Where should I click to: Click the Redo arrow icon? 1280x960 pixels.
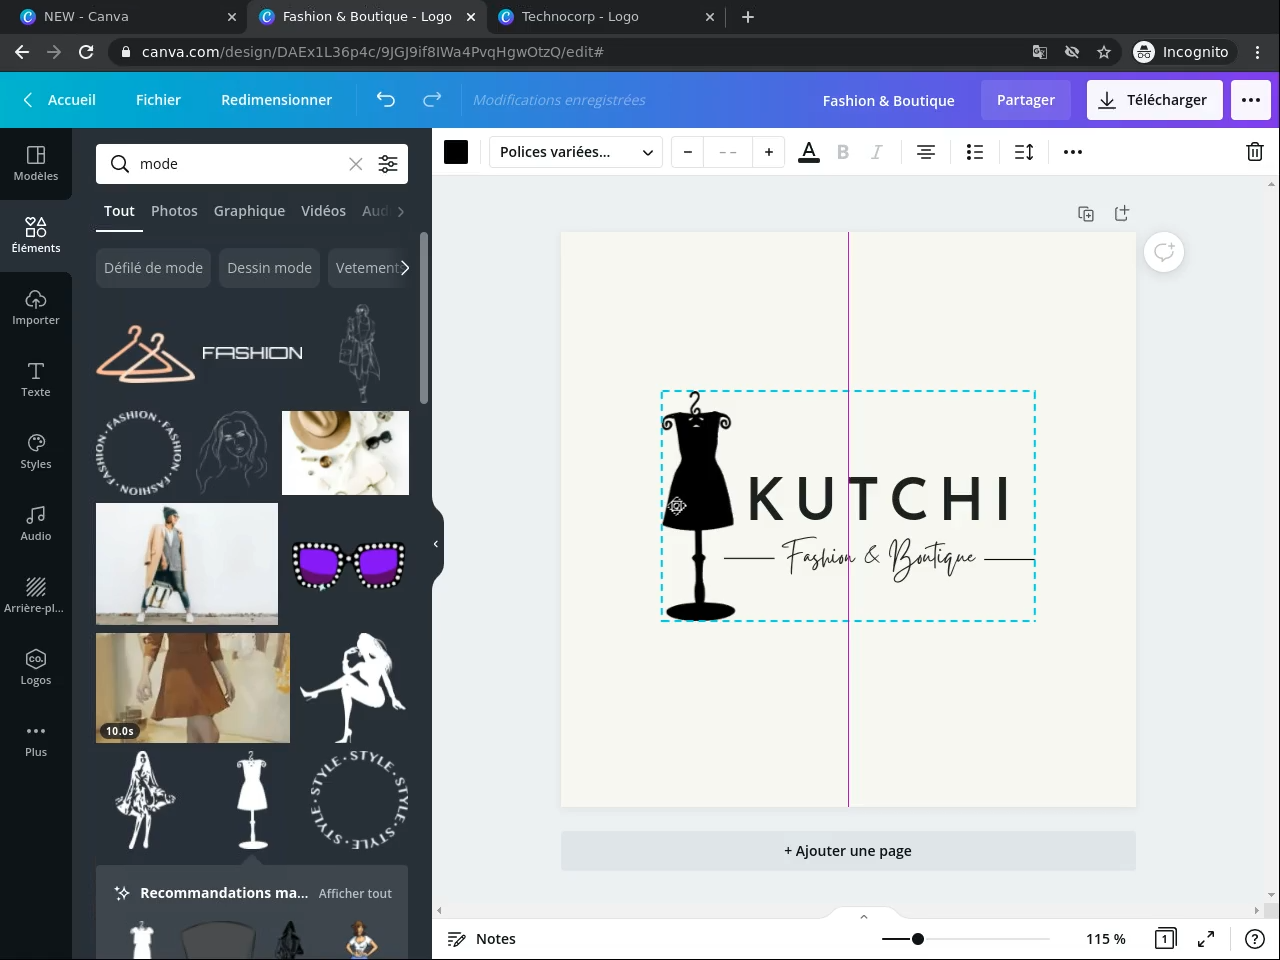click(432, 100)
